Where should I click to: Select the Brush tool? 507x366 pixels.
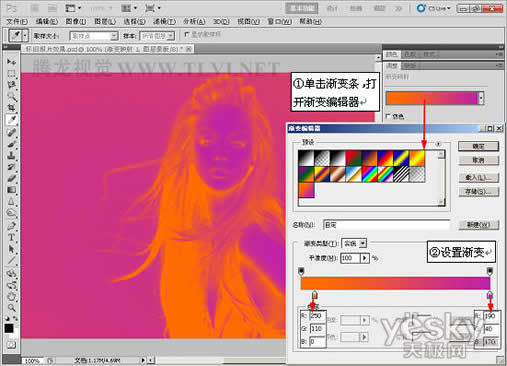tap(11, 144)
